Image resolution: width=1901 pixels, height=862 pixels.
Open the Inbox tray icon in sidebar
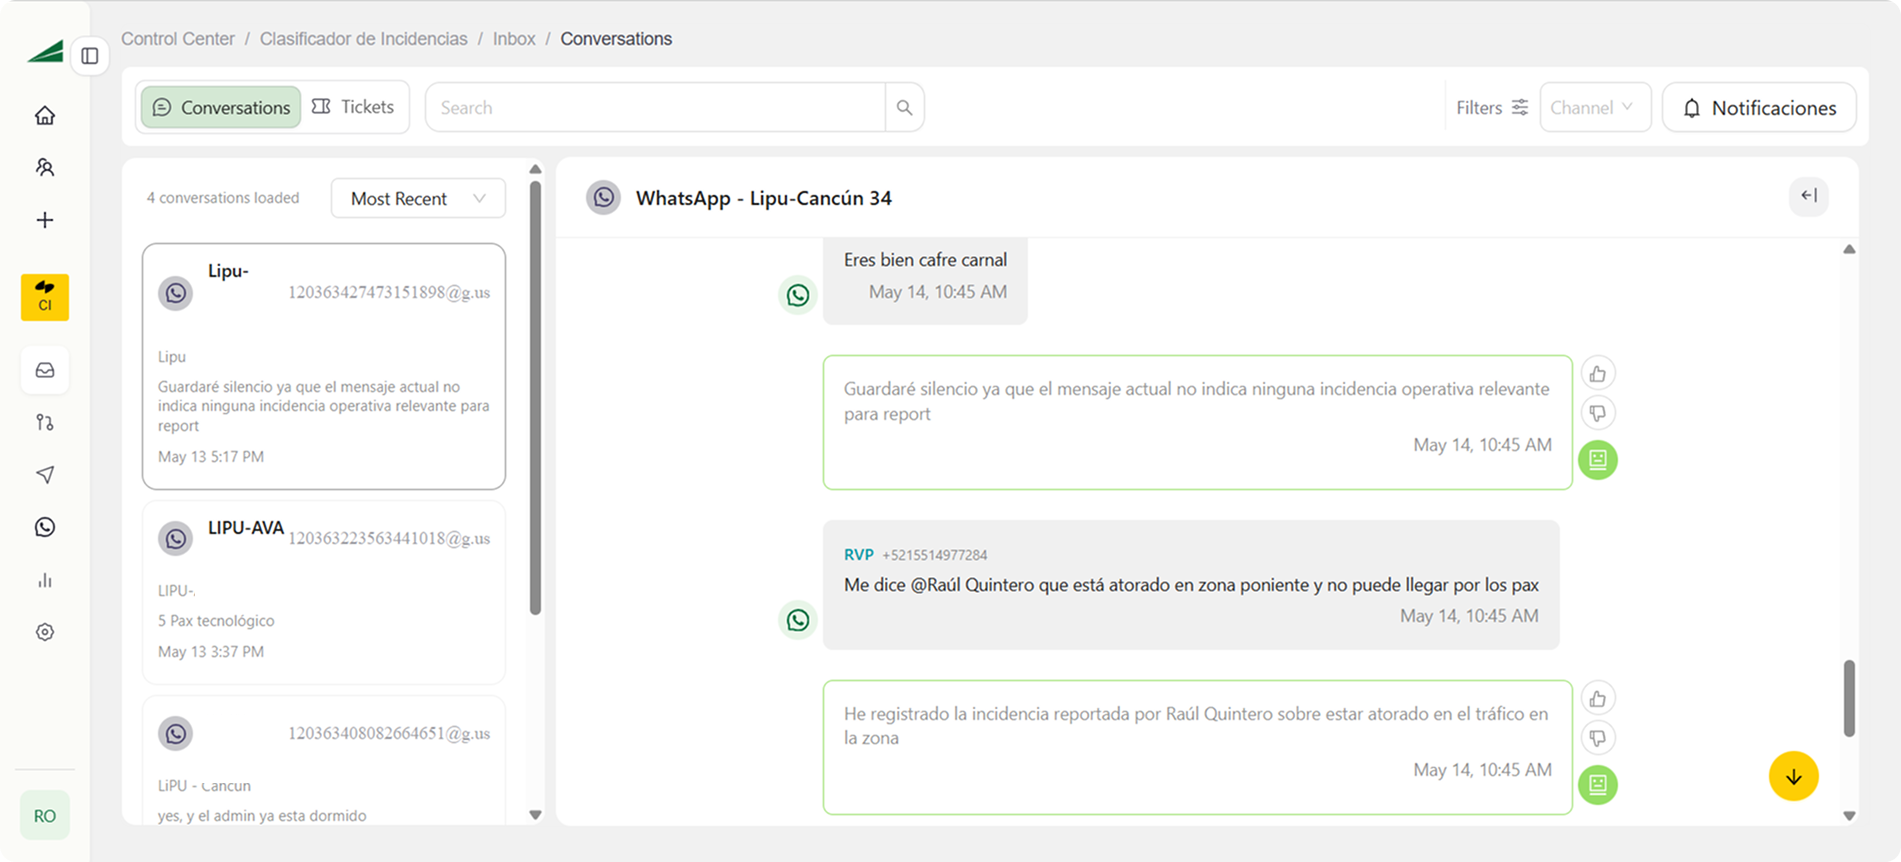point(45,370)
